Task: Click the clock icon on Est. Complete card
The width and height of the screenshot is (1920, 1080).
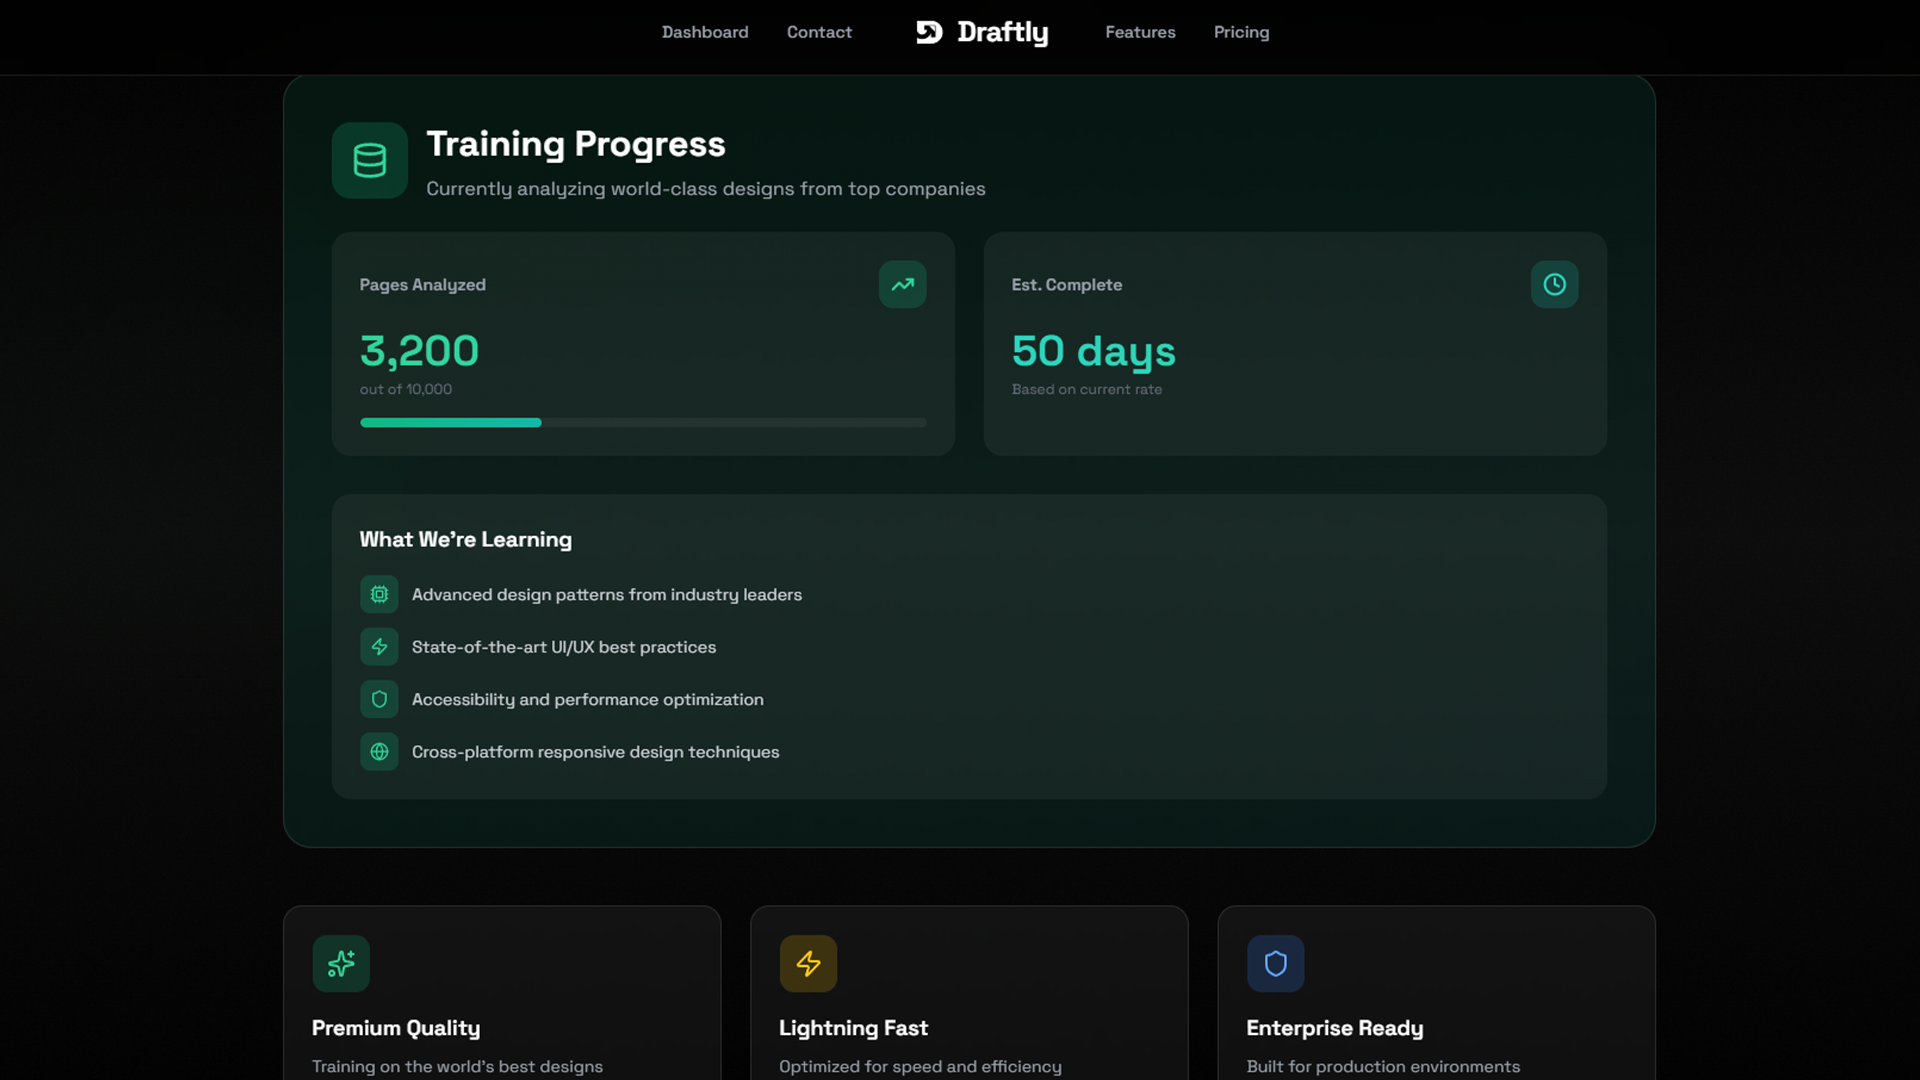Action: click(1554, 284)
